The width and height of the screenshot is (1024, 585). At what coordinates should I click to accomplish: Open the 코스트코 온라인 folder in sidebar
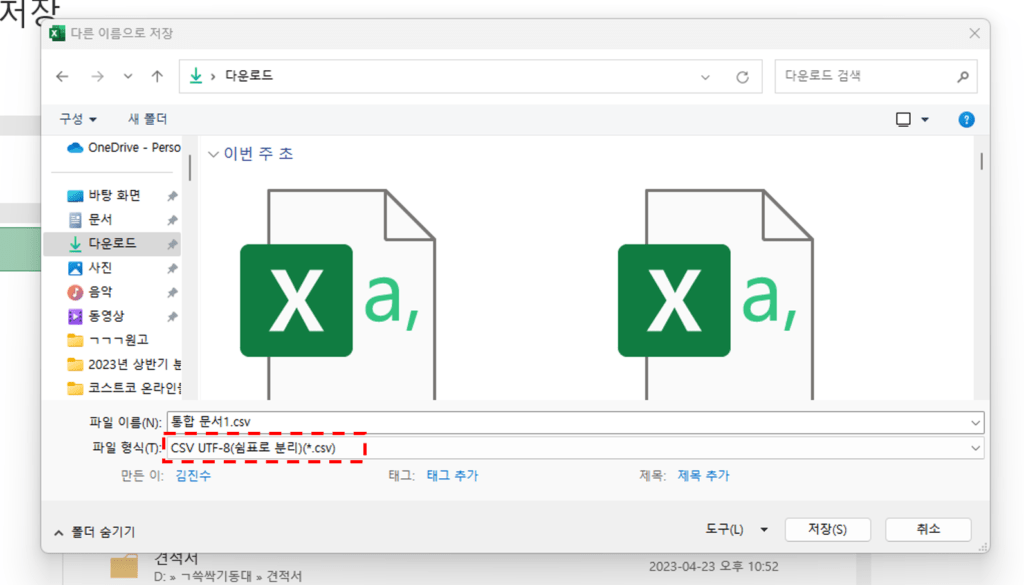(x=123, y=388)
